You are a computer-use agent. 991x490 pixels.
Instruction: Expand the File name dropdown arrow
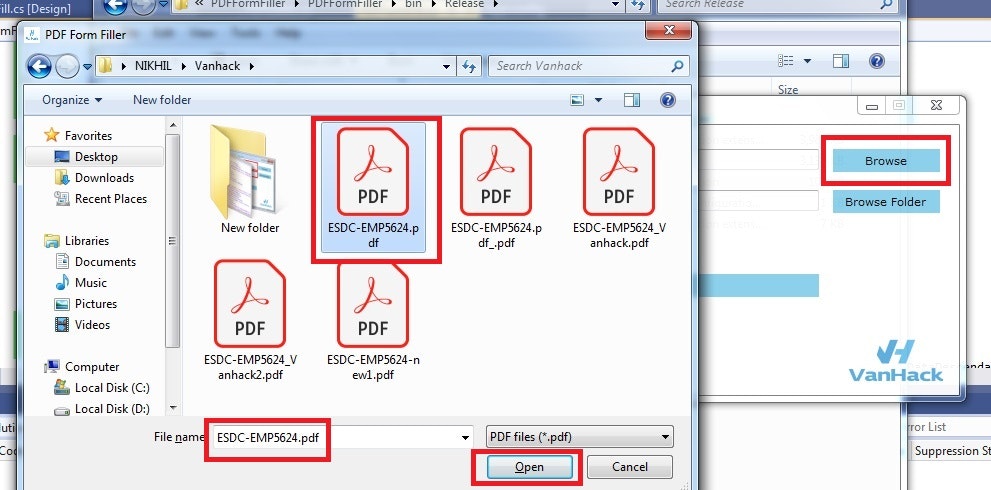tap(466, 438)
